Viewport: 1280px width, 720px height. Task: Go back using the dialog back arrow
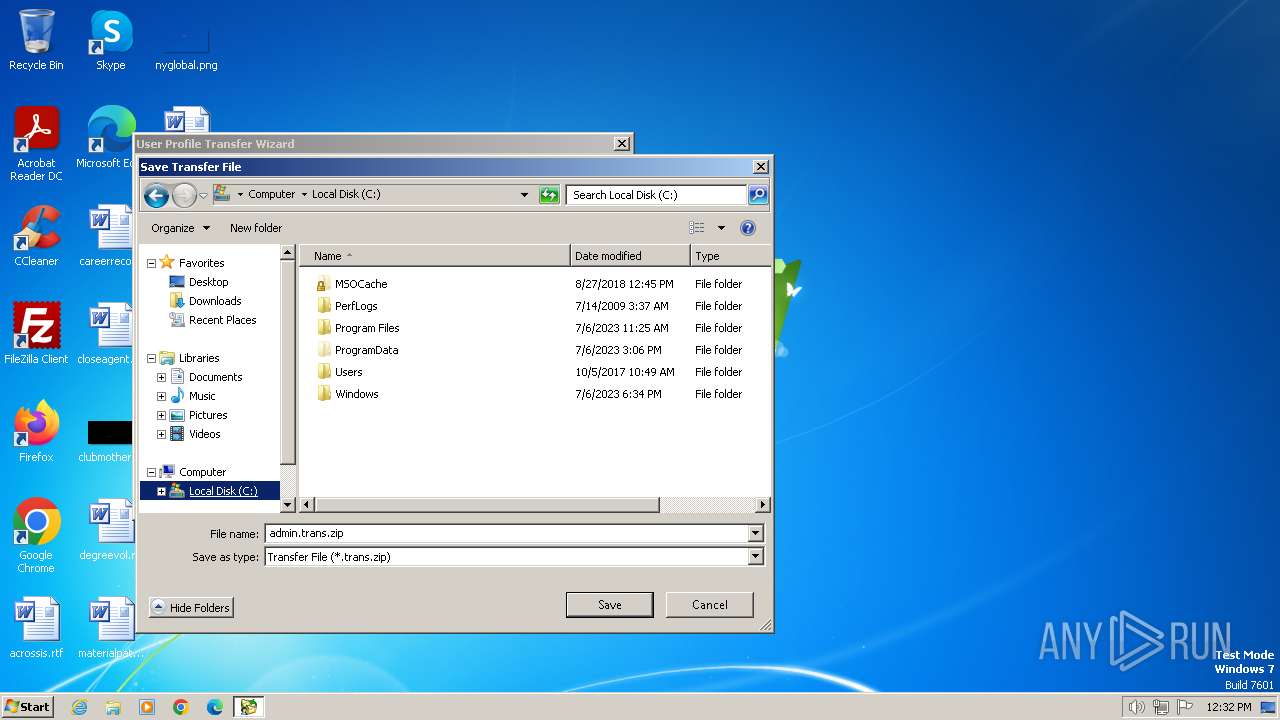[156, 195]
